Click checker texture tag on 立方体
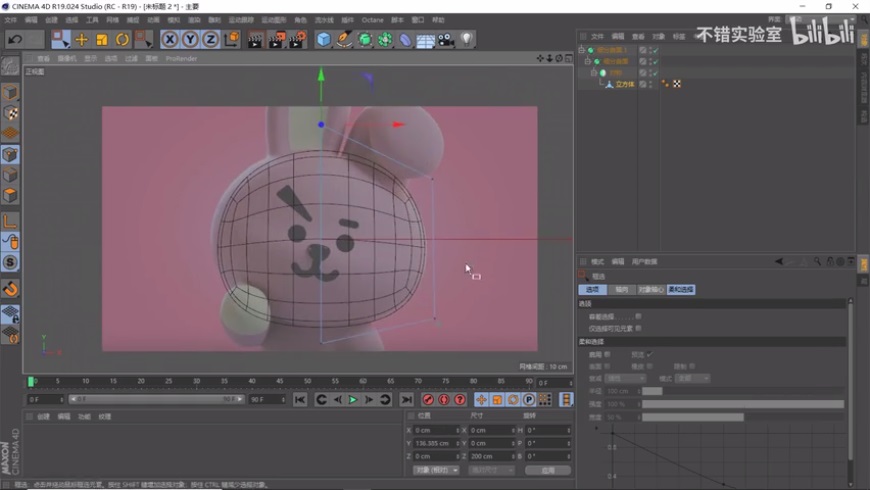870x490 pixels. click(x=676, y=84)
